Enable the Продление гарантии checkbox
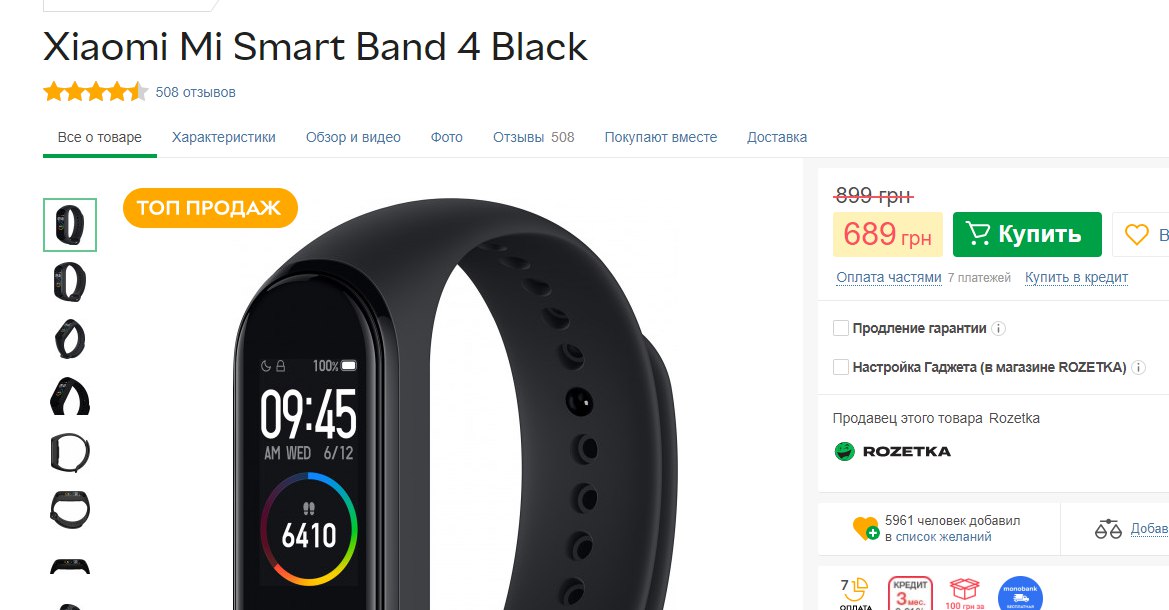 840,328
